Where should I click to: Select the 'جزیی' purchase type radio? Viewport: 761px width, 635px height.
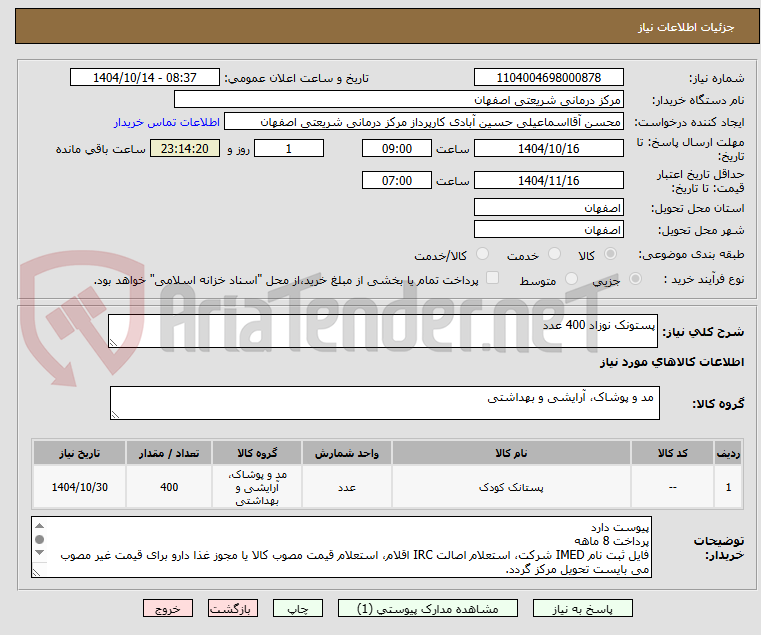tap(635, 279)
